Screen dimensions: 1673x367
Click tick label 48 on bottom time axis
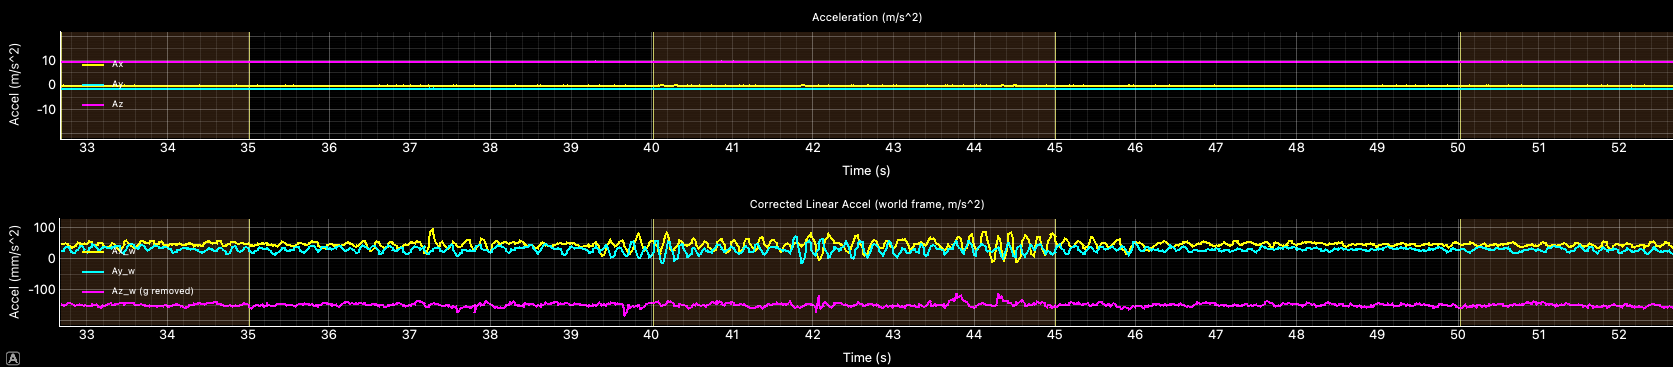pos(1296,335)
